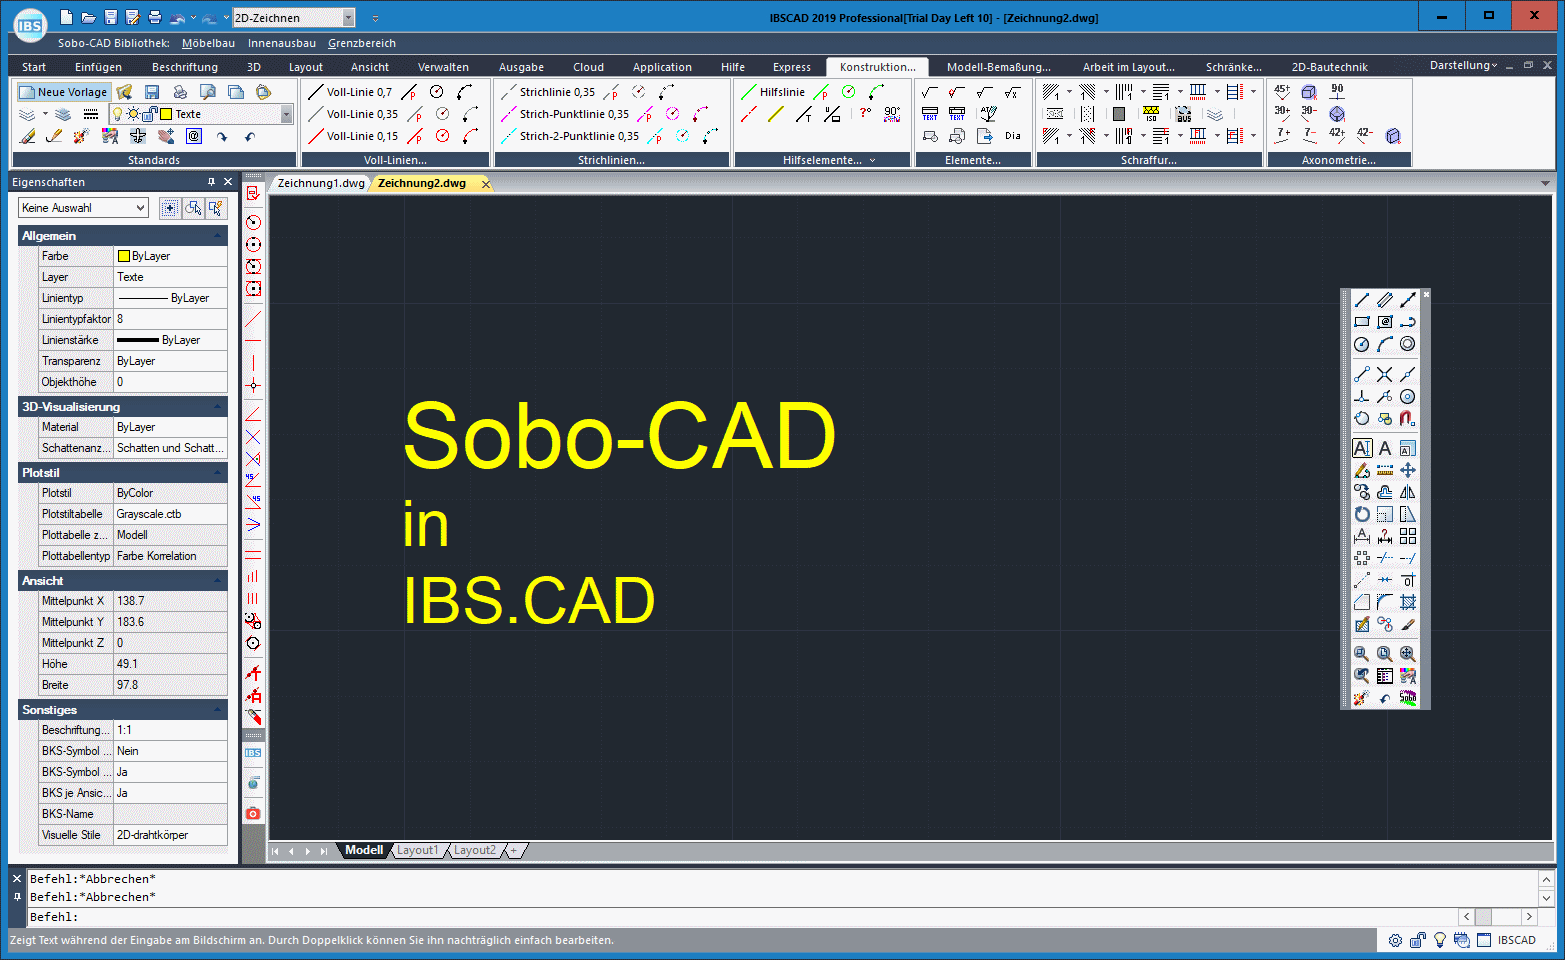Image resolution: width=1565 pixels, height=960 pixels.
Task: Click the Strichlinie 0,35 dashed line tool
Action: tap(548, 92)
